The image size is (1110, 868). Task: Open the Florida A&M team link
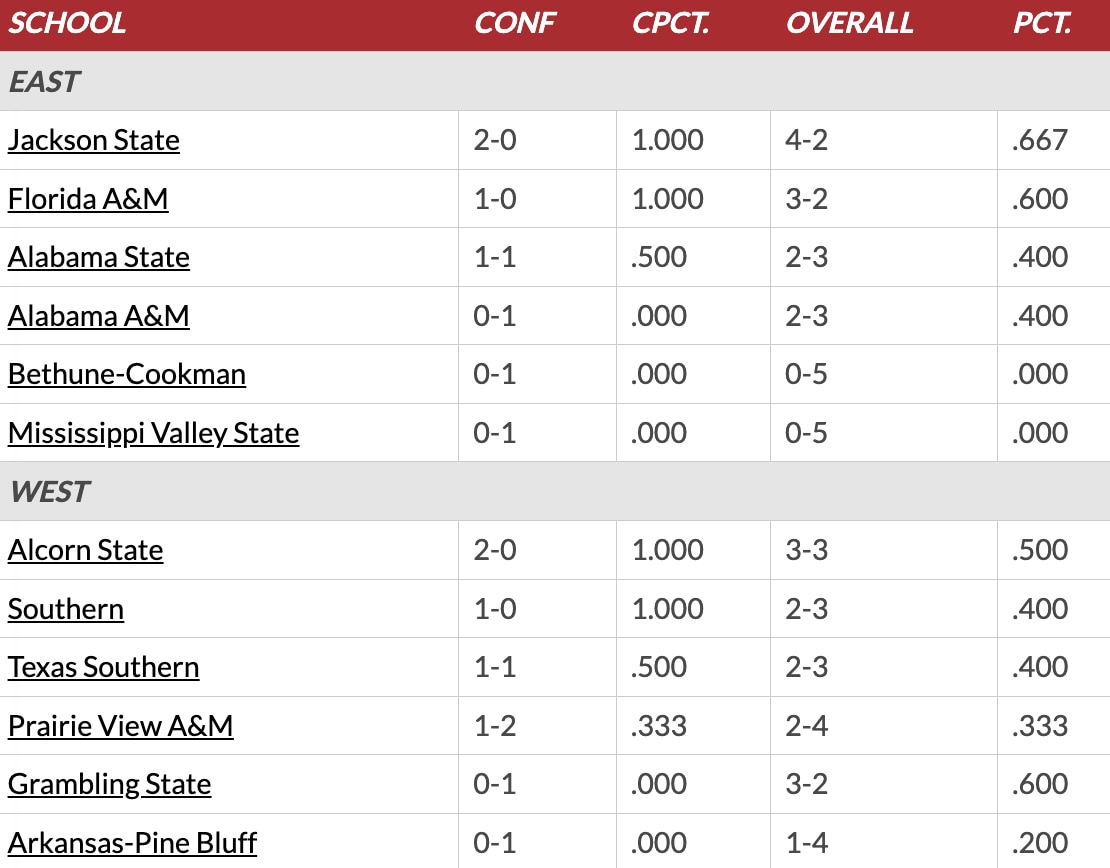88,199
